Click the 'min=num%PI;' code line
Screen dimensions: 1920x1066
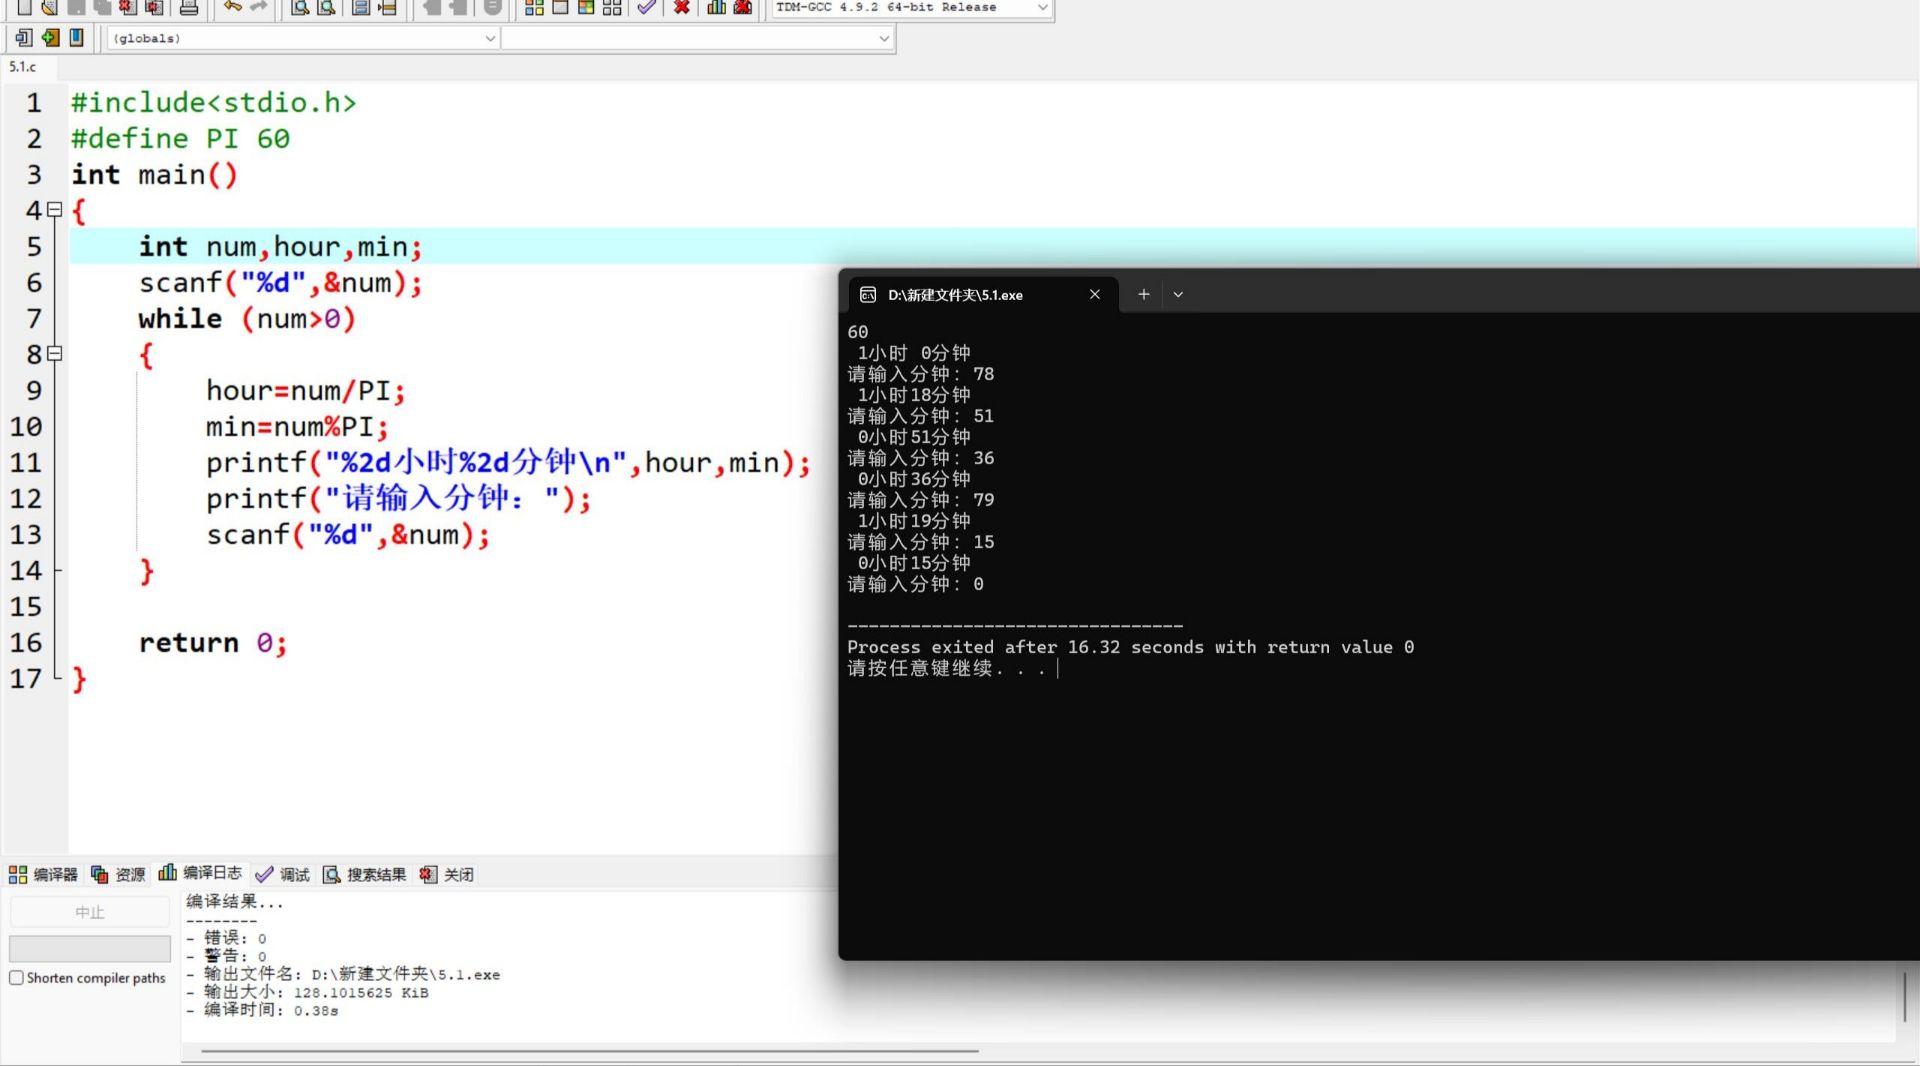(x=297, y=427)
